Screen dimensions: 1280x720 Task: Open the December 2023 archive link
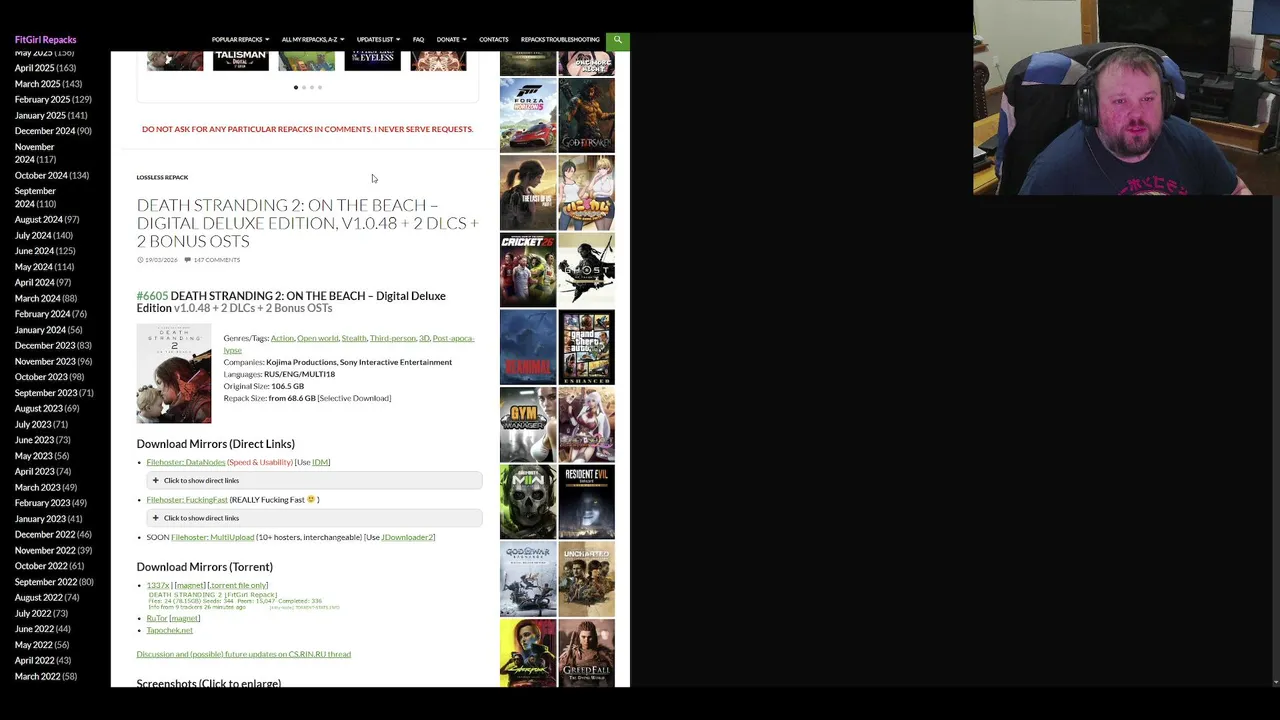(x=45, y=346)
